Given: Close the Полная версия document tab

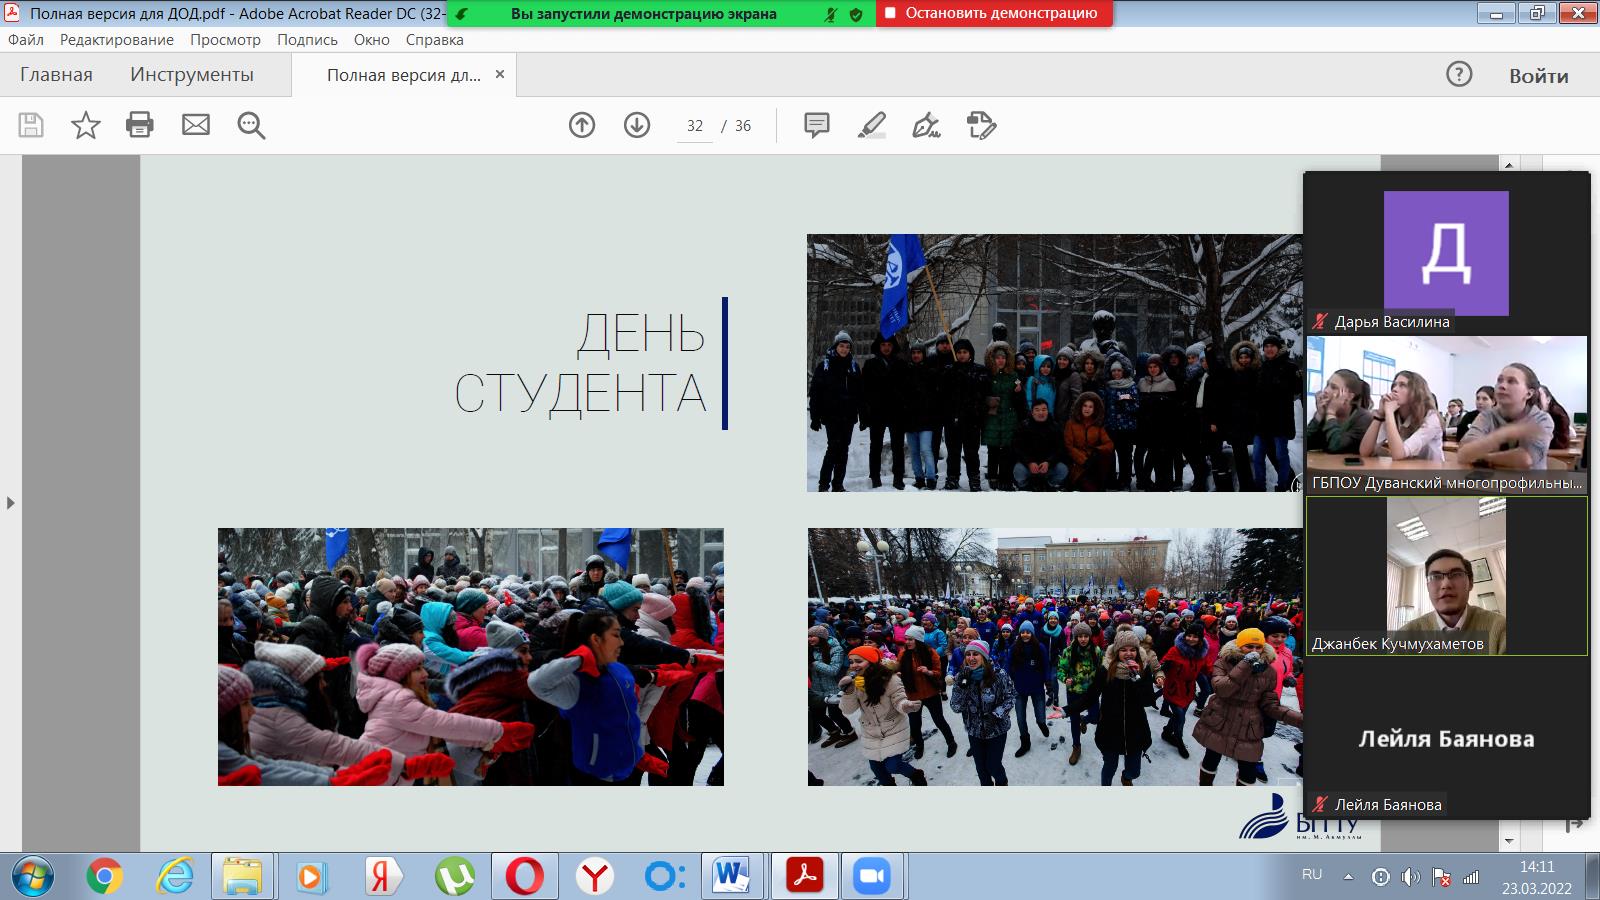Looking at the screenshot, I should (500, 75).
